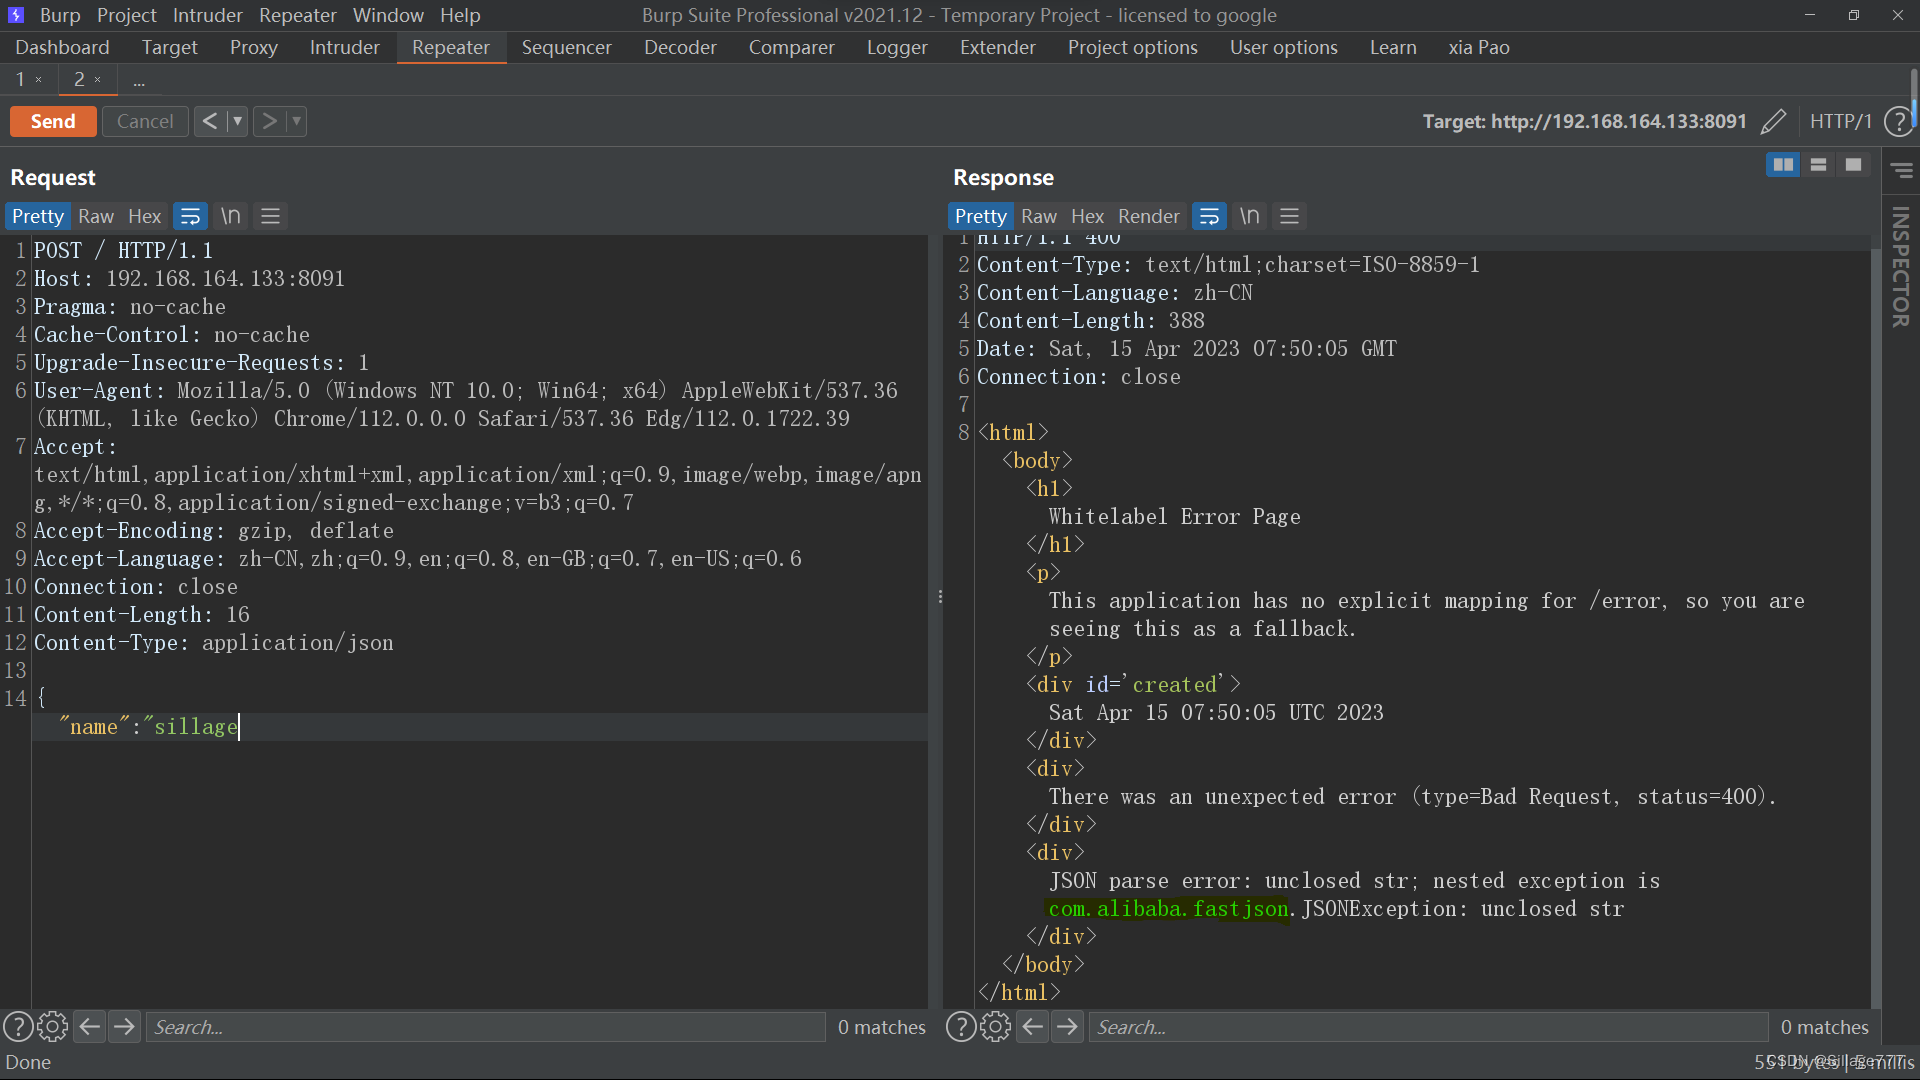Toggle non-printable characters in Response
Viewport: 1920px width, 1080px height.
pyautogui.click(x=1250, y=216)
